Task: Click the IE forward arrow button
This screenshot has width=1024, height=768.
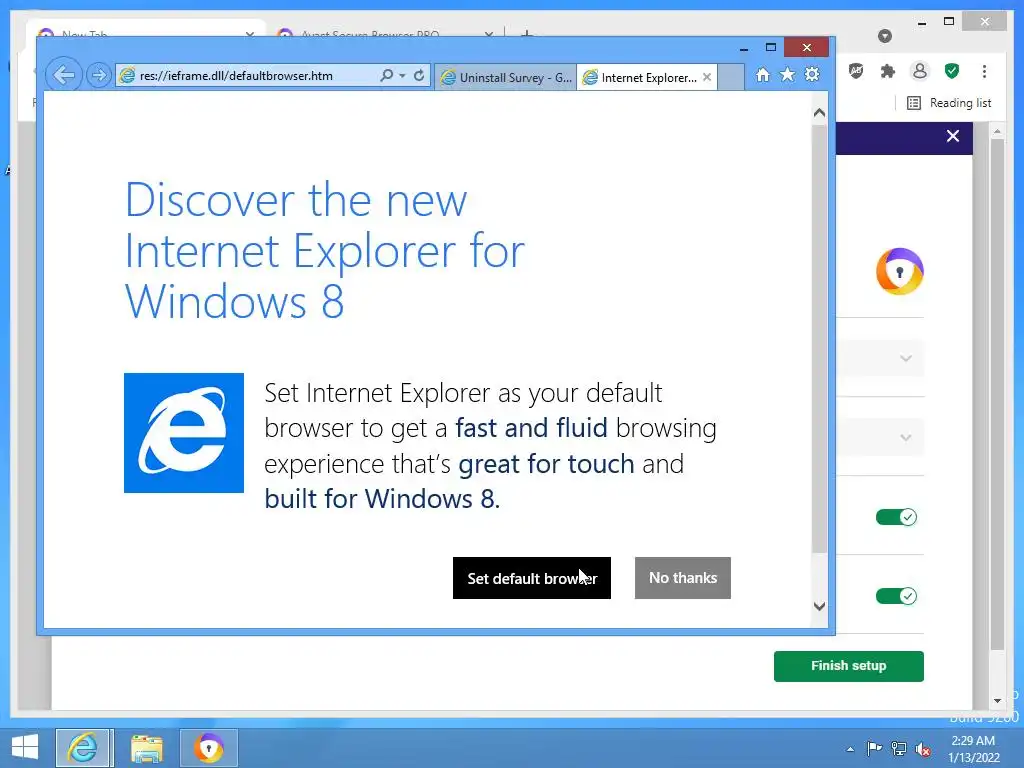Action: pyautogui.click(x=99, y=76)
